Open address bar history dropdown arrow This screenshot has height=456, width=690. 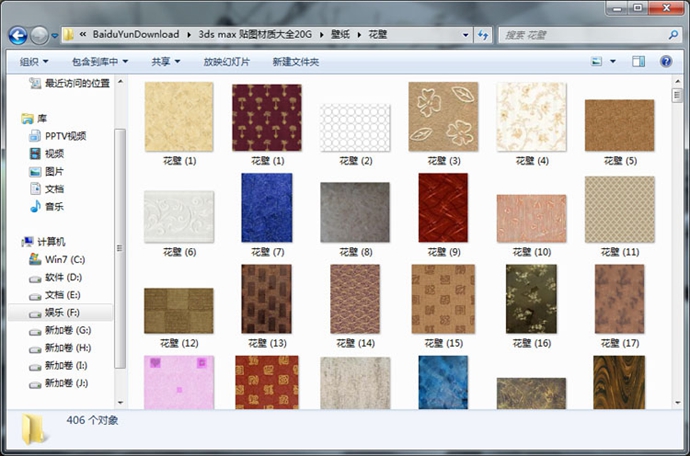pos(466,35)
